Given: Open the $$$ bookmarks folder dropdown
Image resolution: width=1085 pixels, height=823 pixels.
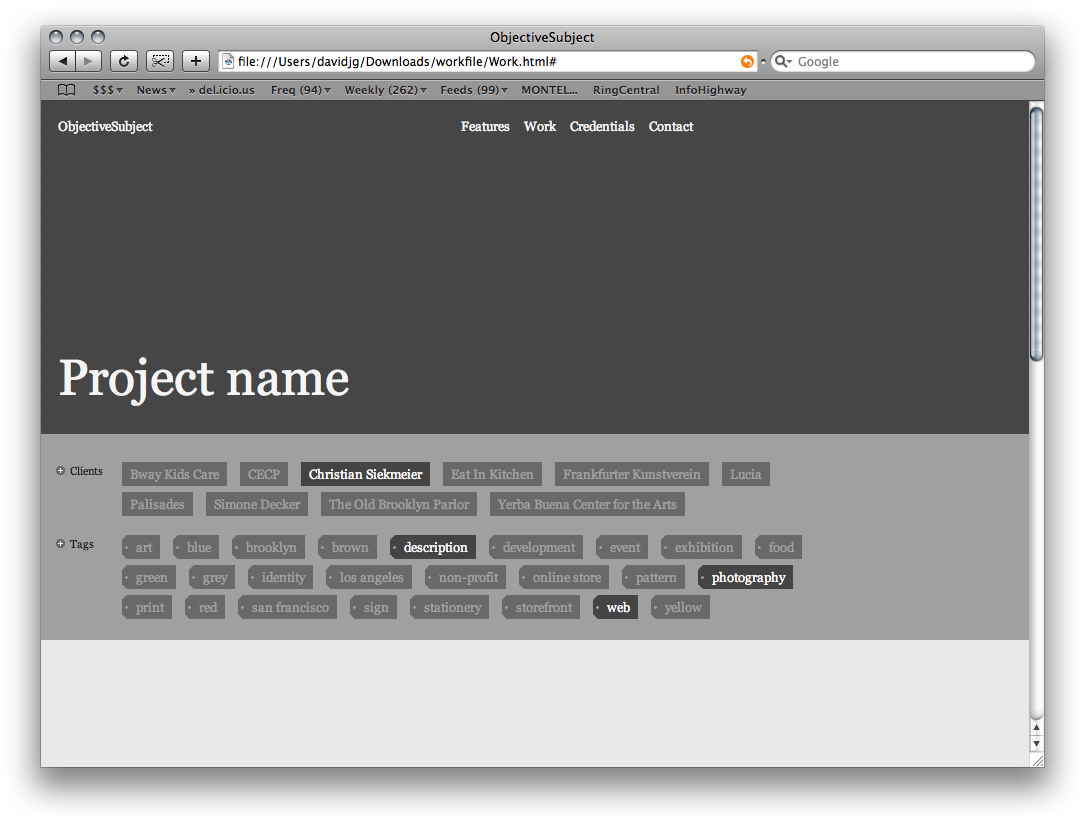Looking at the screenshot, I should coord(107,90).
